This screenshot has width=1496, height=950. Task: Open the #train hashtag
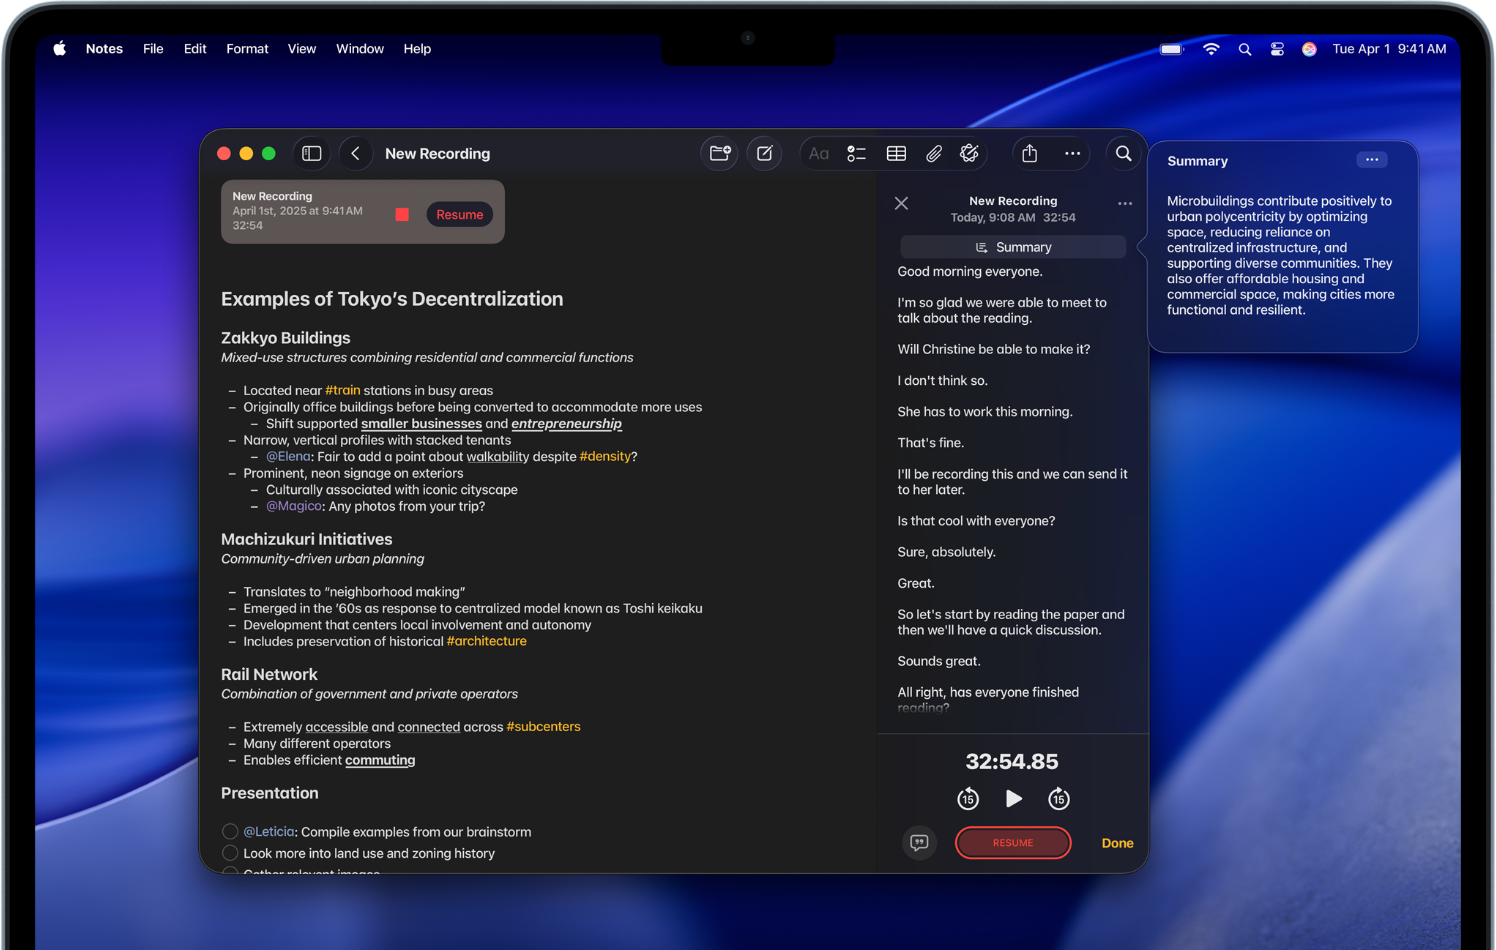pos(342,390)
